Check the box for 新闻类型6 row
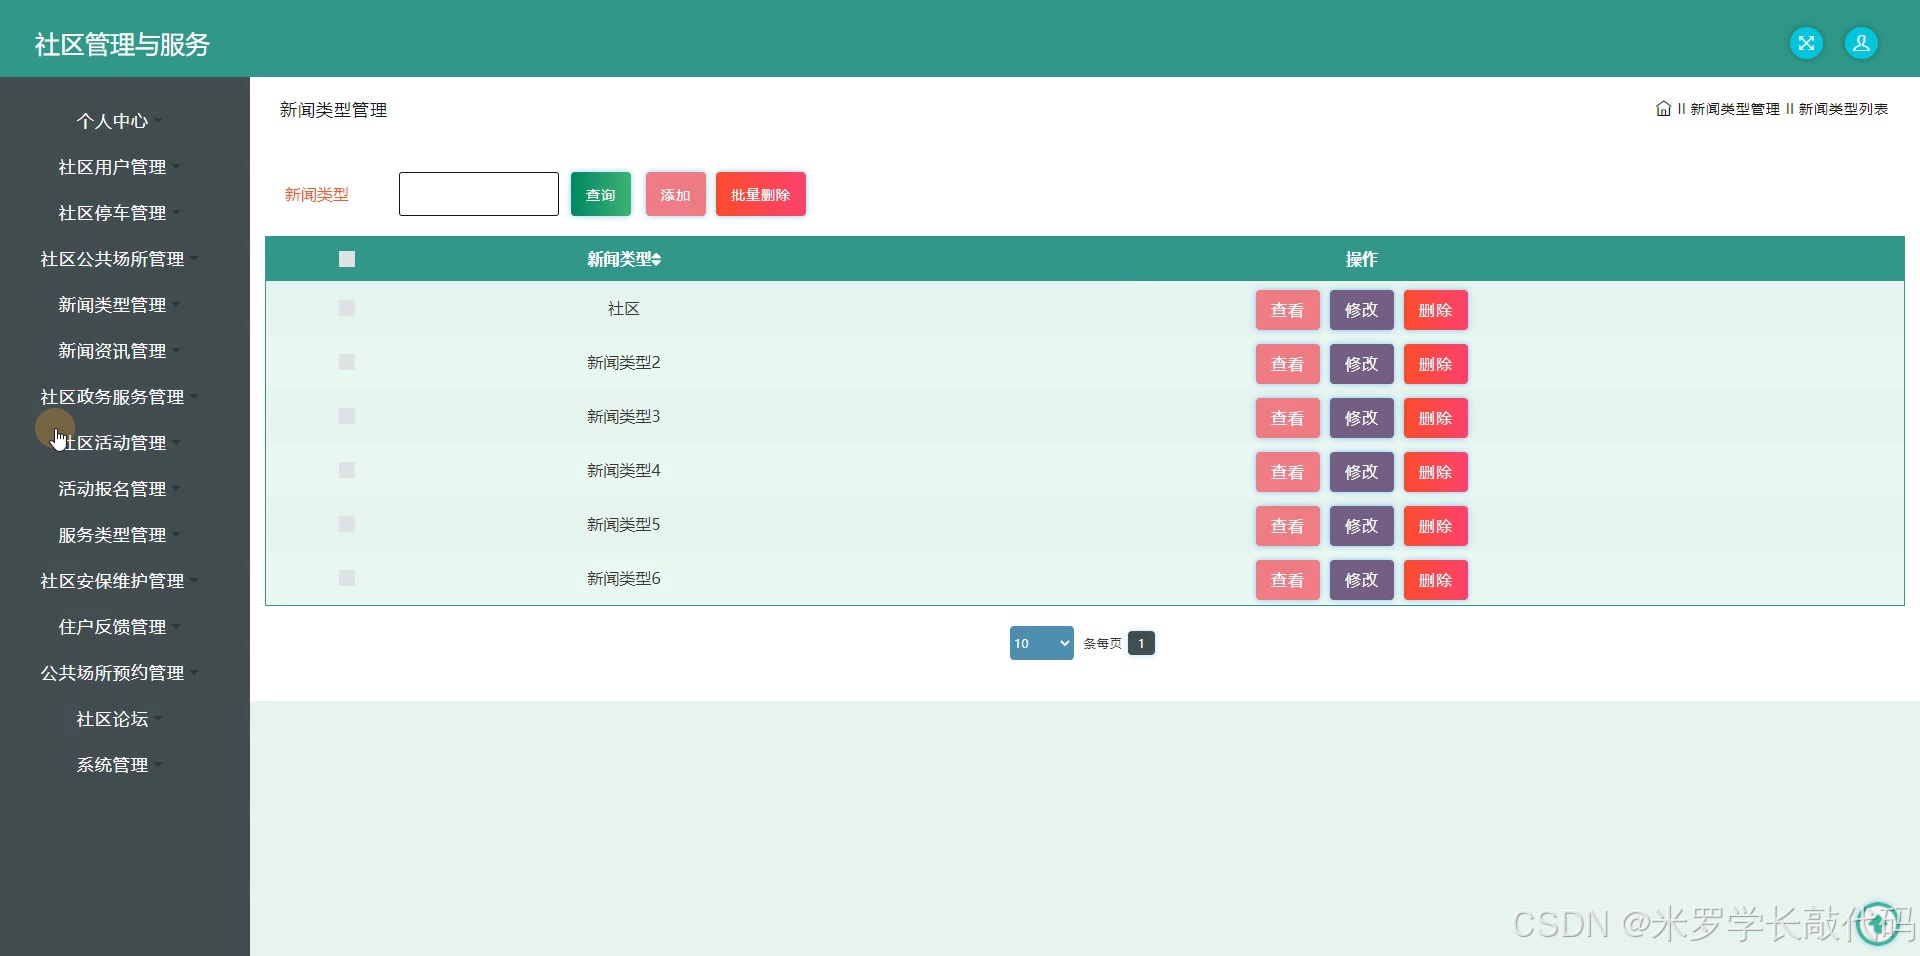1920x956 pixels. pyautogui.click(x=347, y=578)
